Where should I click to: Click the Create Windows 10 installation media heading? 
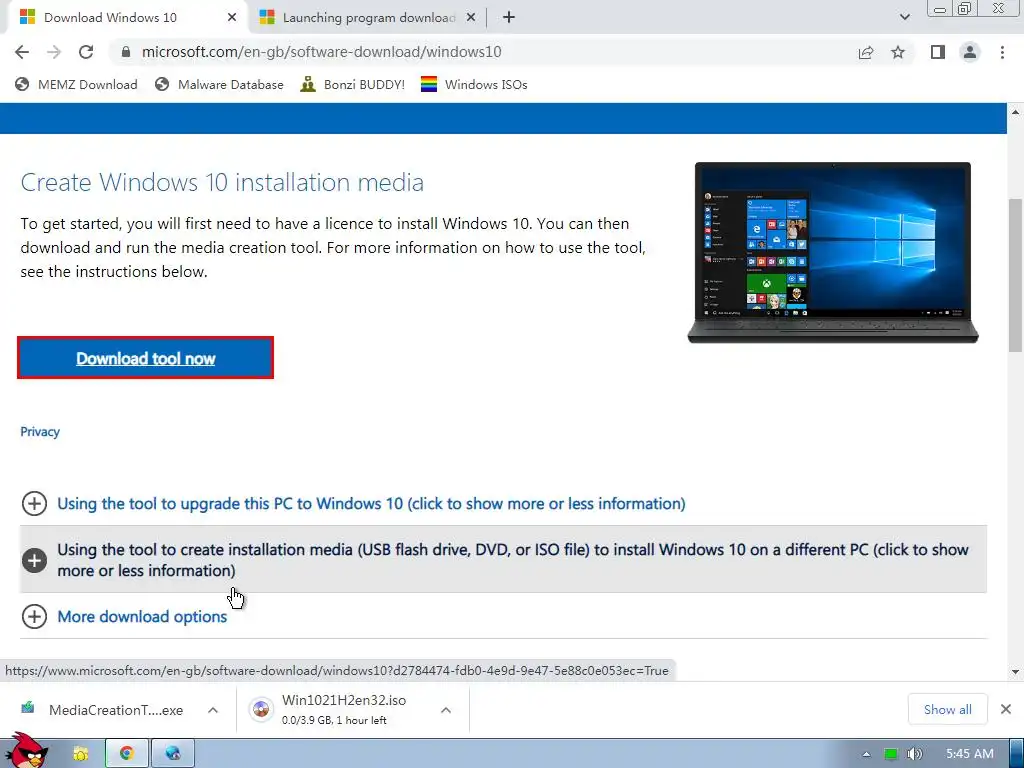click(222, 182)
